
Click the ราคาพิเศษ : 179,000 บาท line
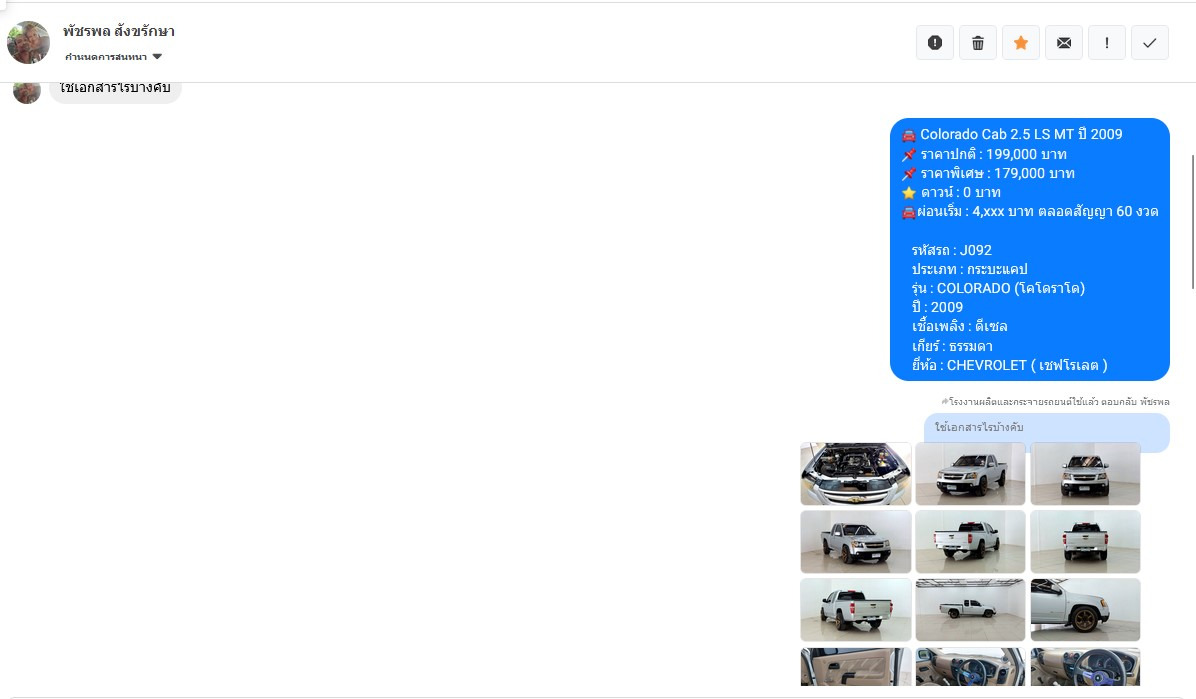(988, 173)
